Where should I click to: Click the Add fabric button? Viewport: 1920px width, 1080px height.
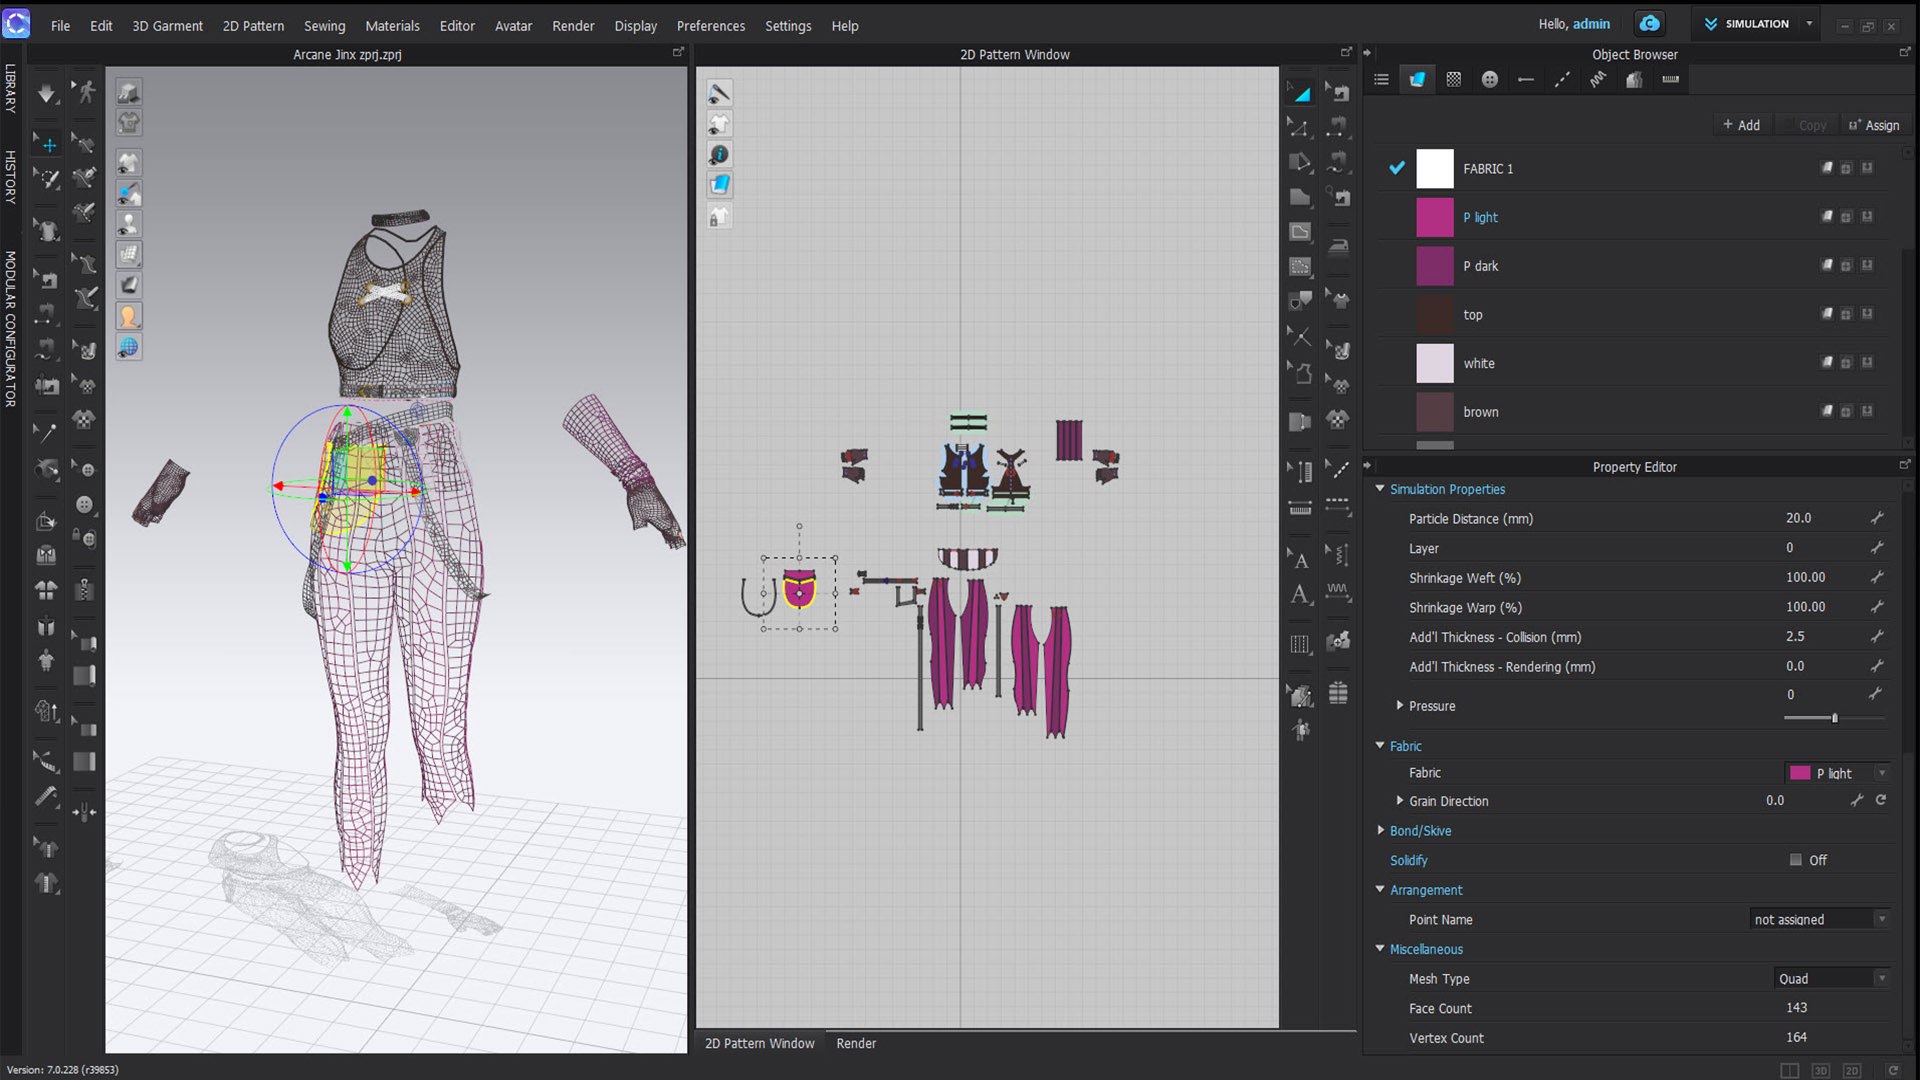coord(1741,125)
